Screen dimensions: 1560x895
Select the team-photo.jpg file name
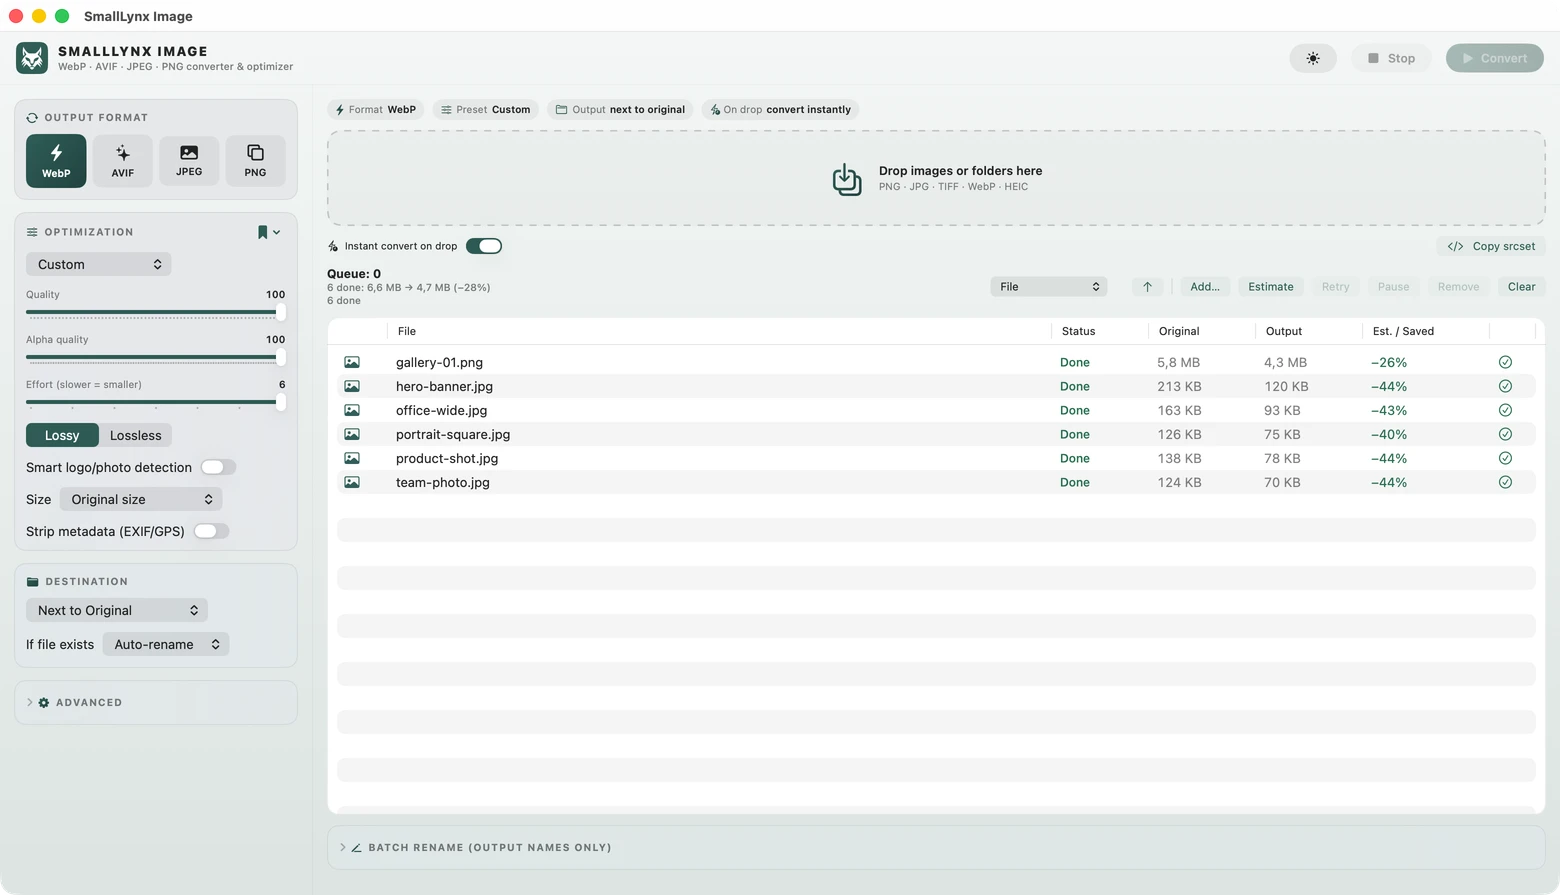pos(443,482)
